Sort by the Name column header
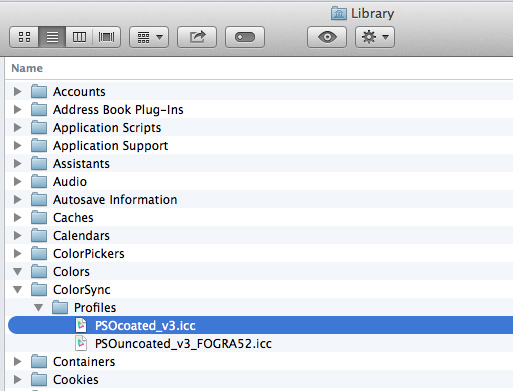 (27, 68)
